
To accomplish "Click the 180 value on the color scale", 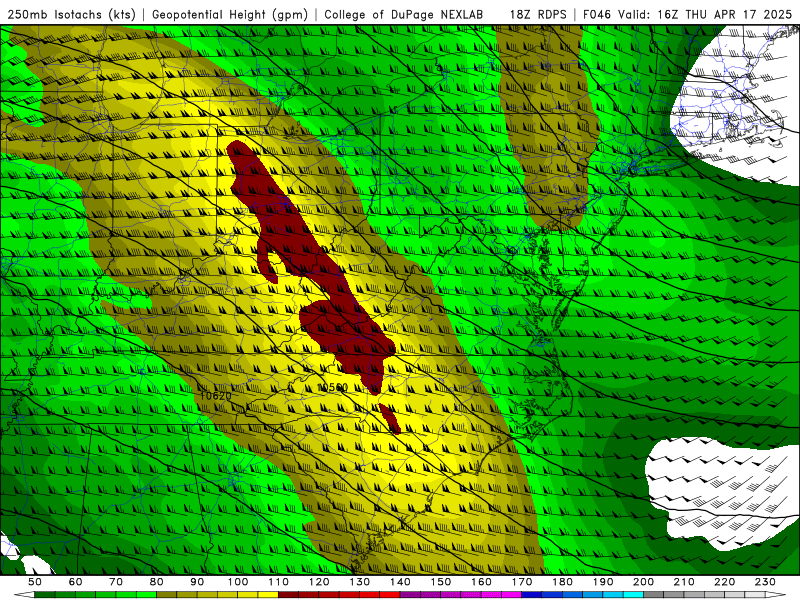I will click(x=562, y=582).
